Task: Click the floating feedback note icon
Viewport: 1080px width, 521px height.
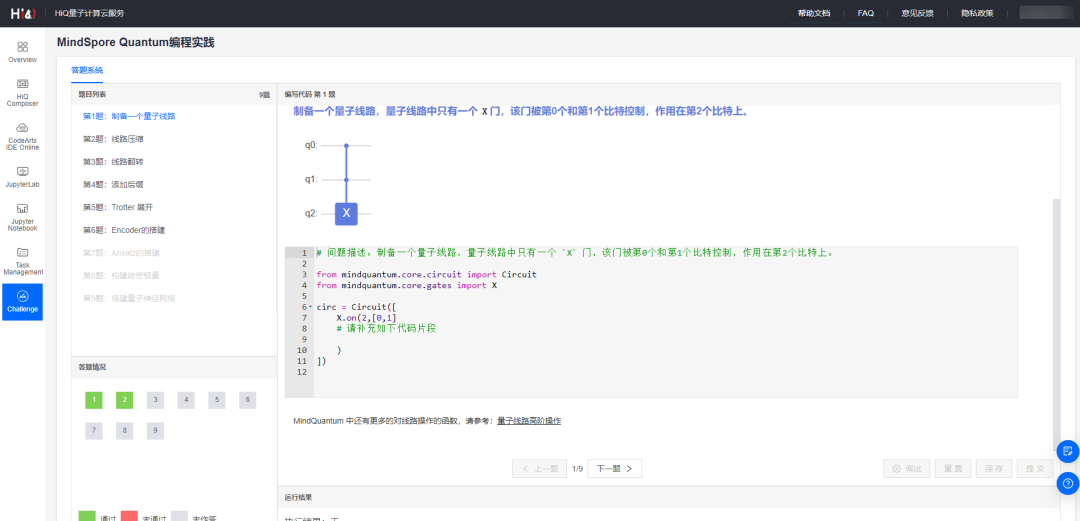Action: coord(1067,451)
